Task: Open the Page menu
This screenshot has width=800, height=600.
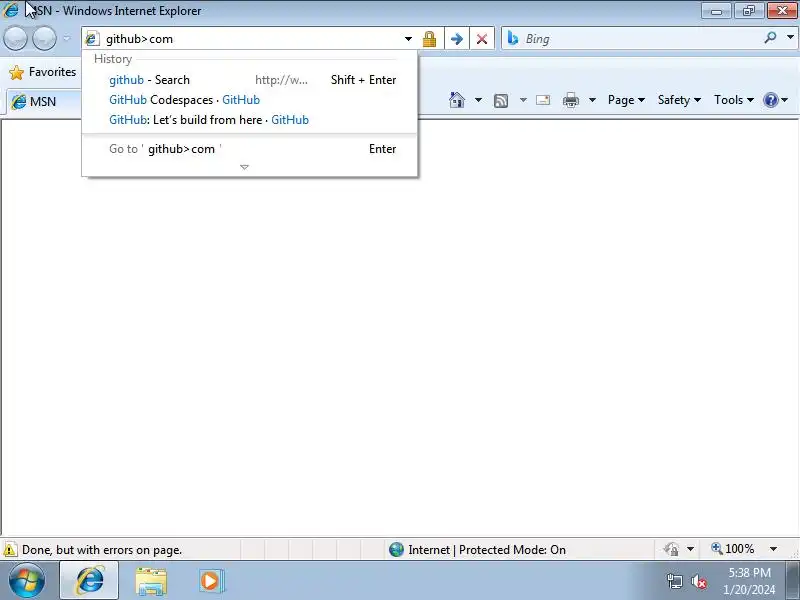Action: pos(626,100)
